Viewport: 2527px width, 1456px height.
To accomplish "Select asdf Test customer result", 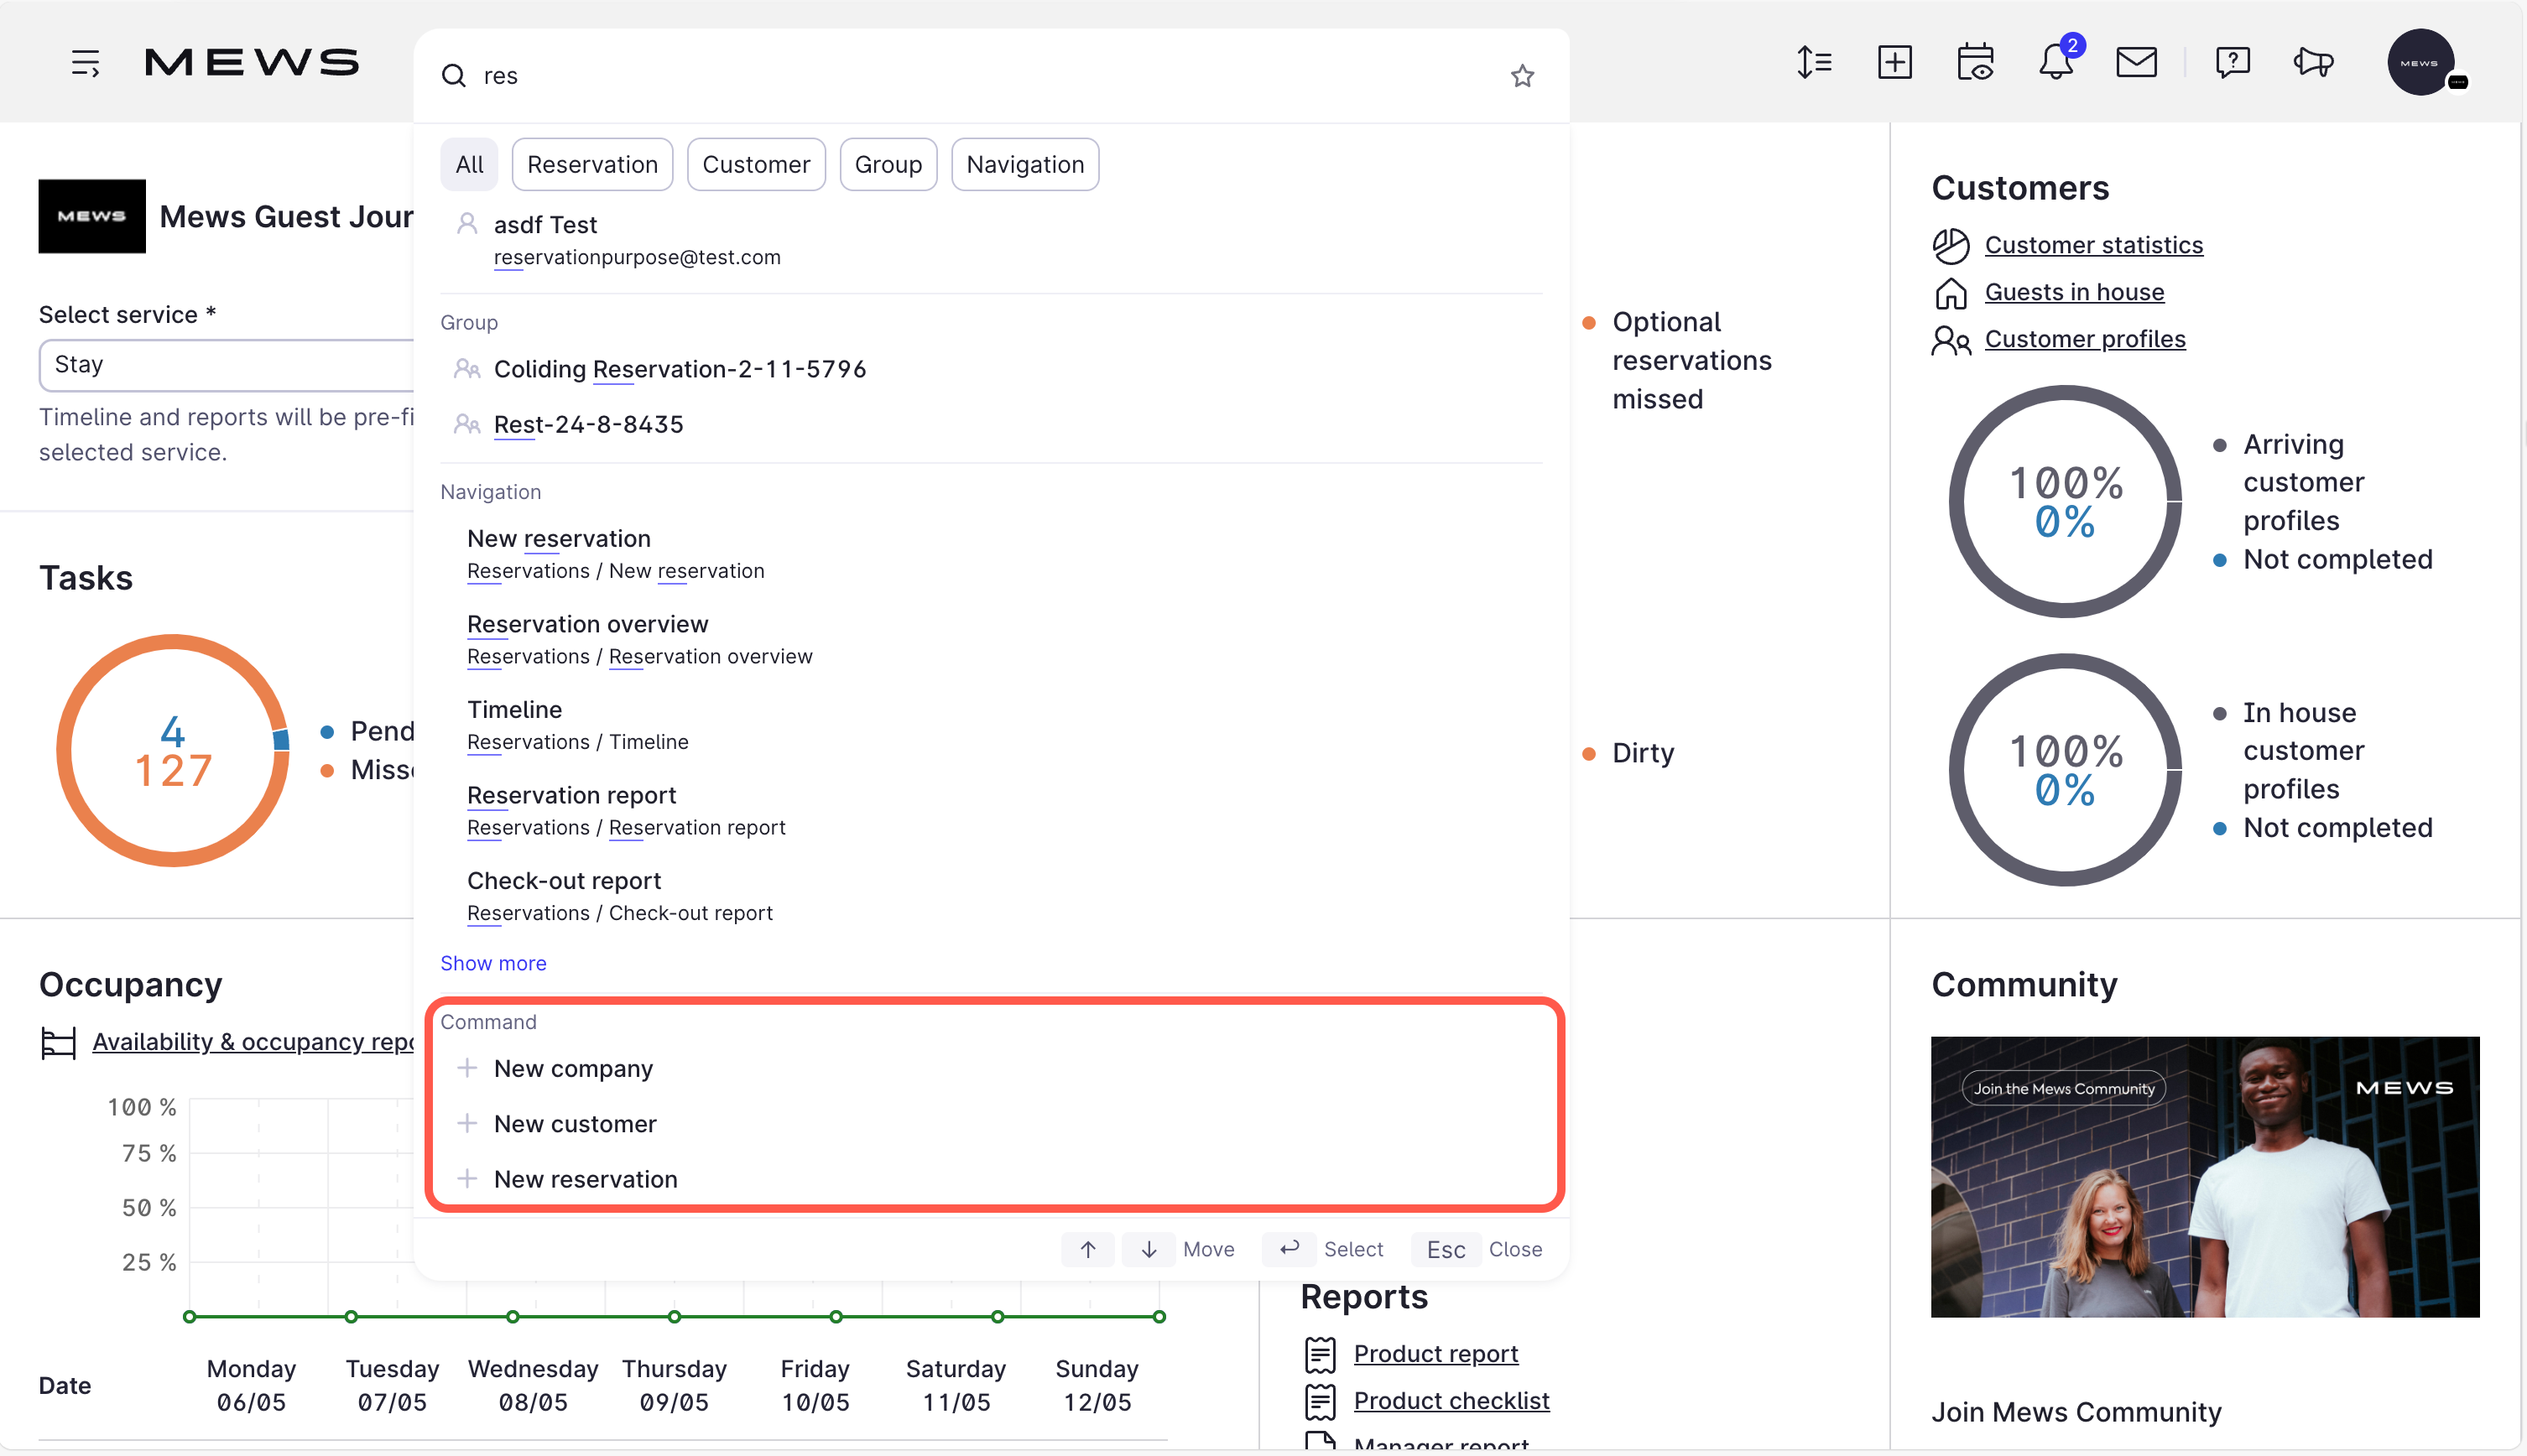I will (991, 240).
